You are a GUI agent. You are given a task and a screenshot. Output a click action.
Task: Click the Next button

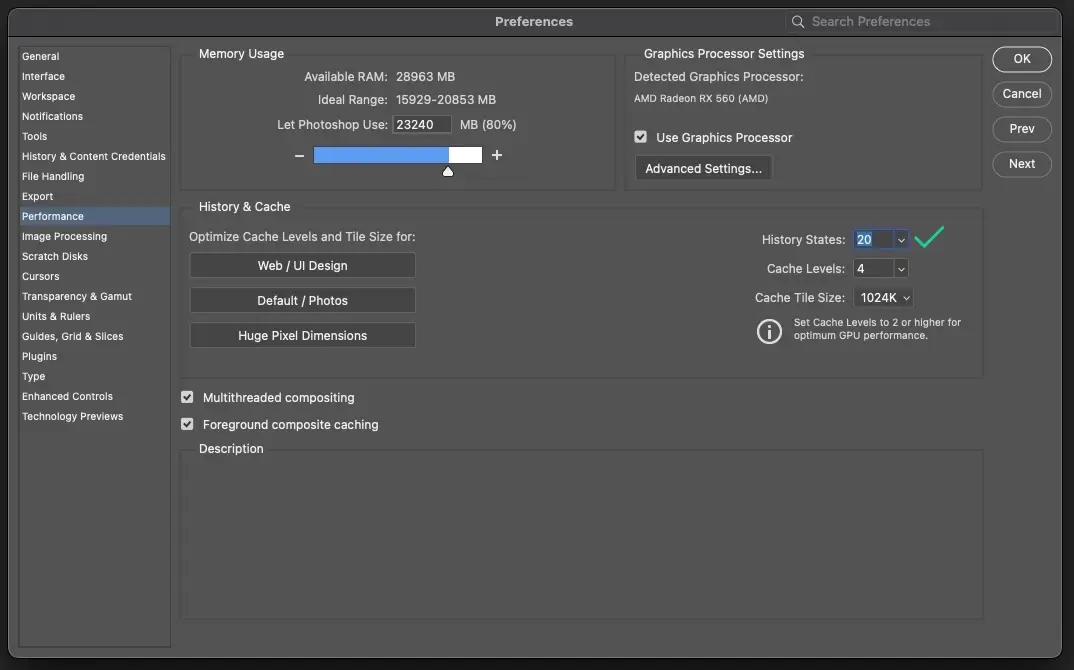[1022, 164]
